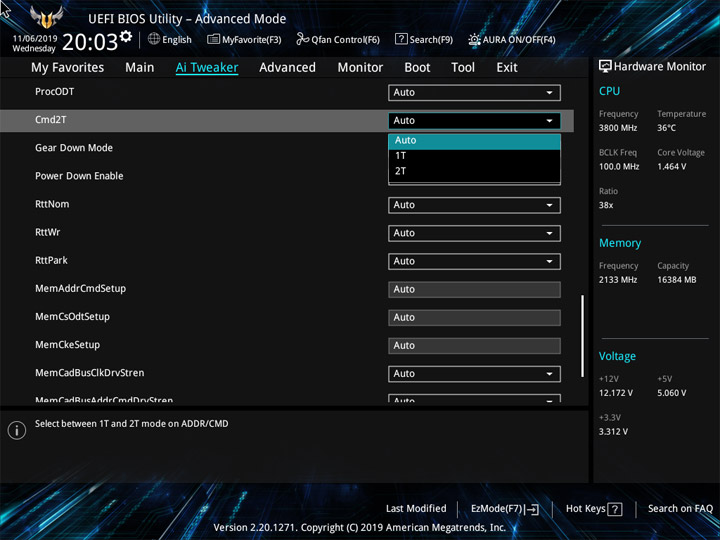Switch to My Favorites tab
Image resolution: width=720 pixels, height=540 pixels.
pos(68,68)
